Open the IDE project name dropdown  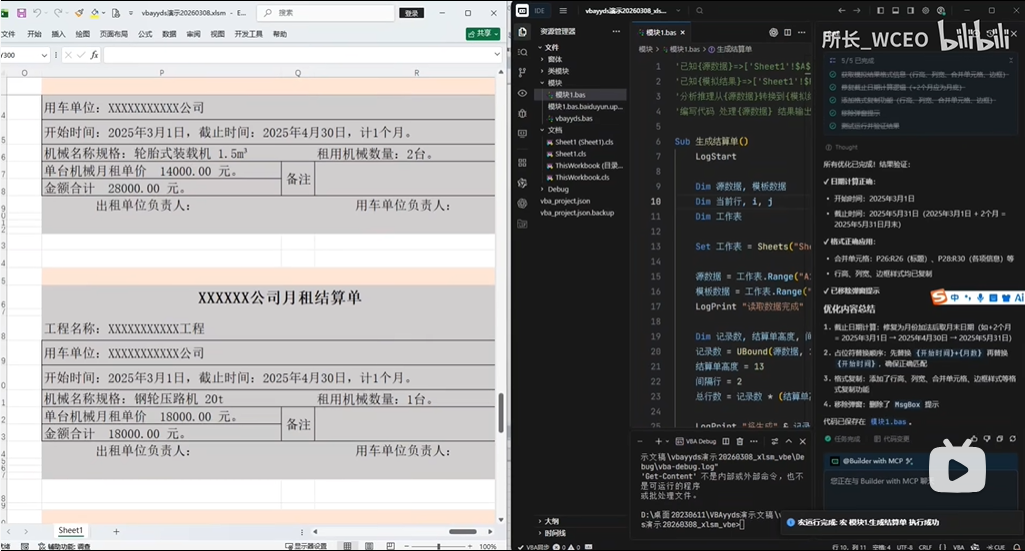point(678,10)
